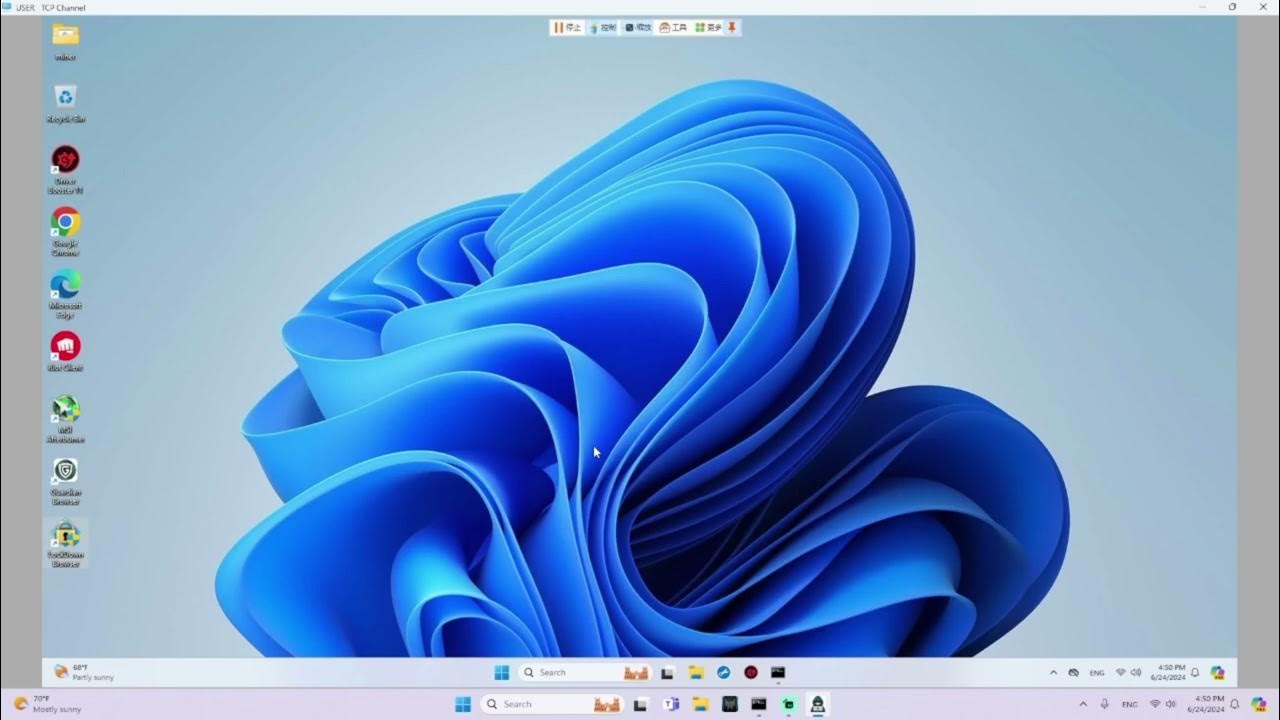Open Task View on local taskbar
The width and height of the screenshot is (1280, 720).
(641, 704)
